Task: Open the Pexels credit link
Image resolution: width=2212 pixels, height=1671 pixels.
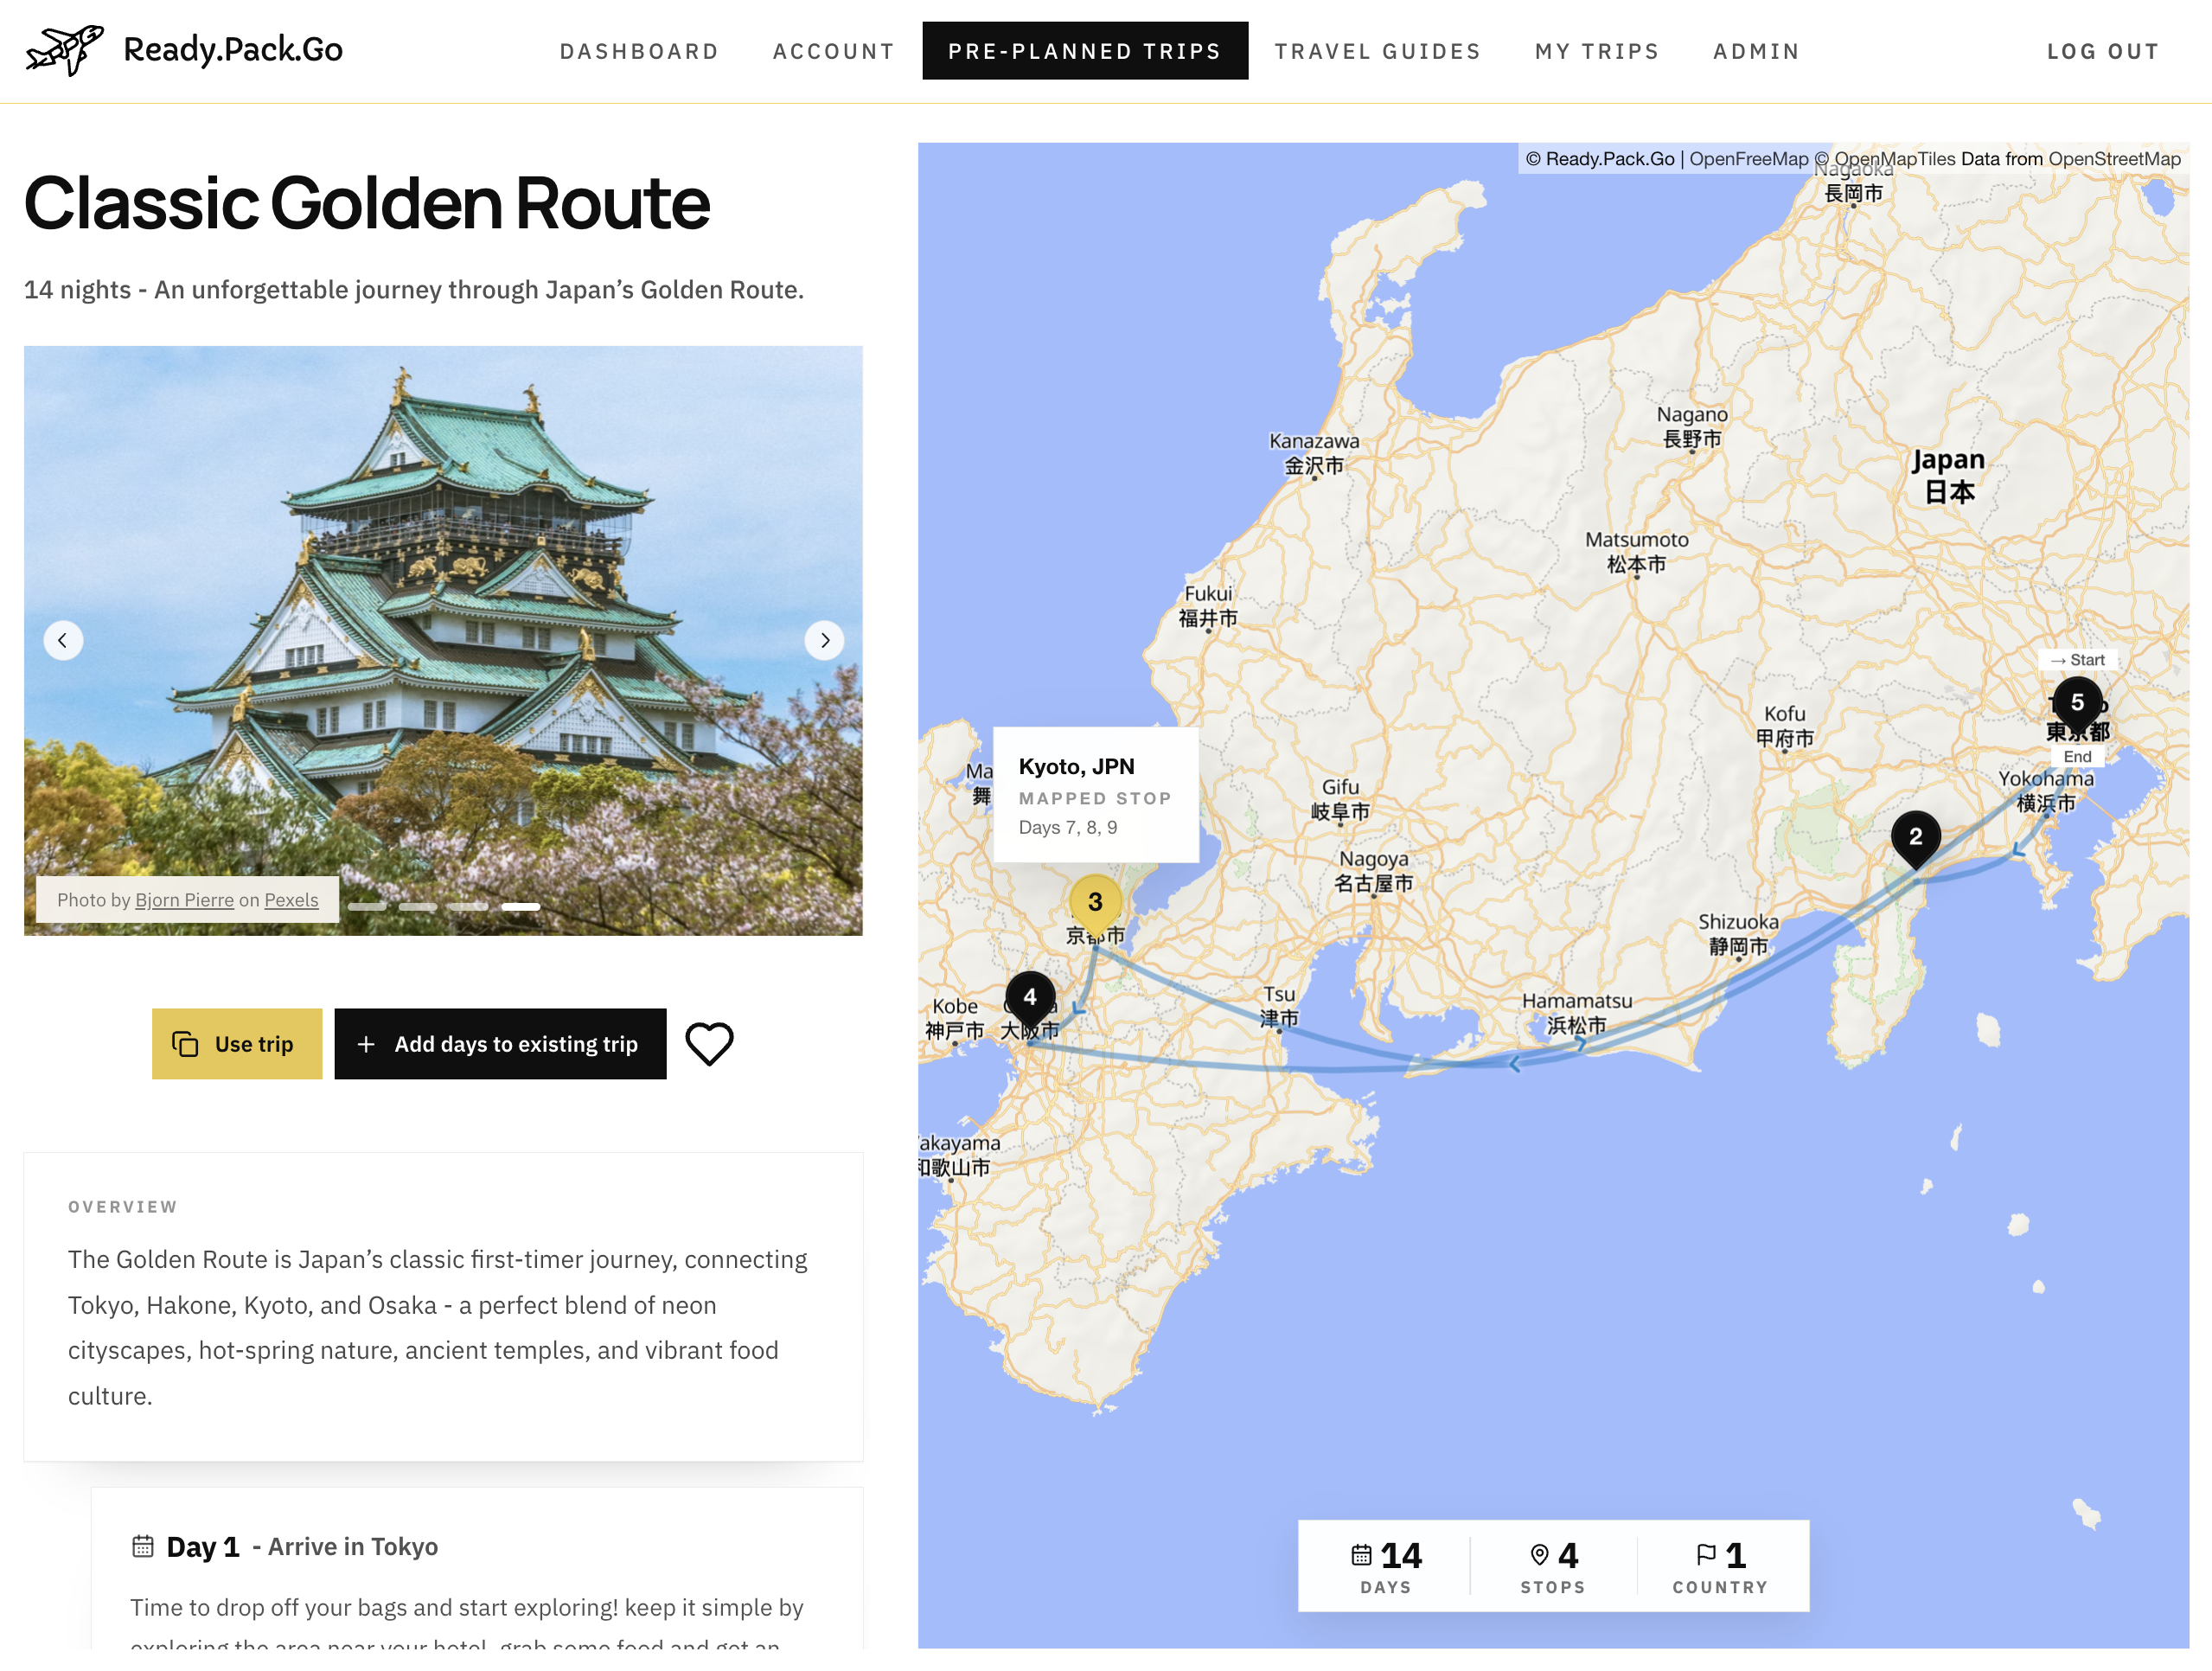Action: click(x=291, y=900)
